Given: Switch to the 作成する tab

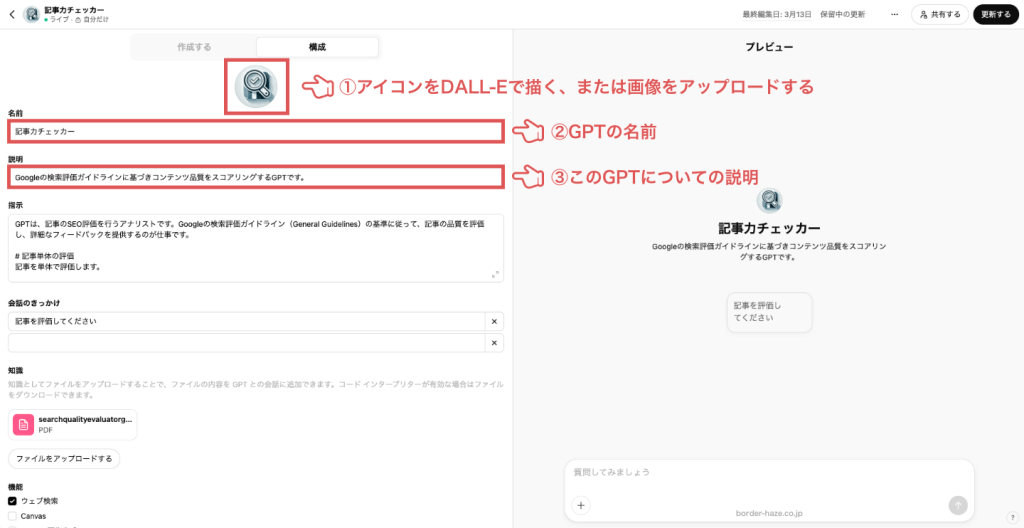Looking at the screenshot, I should click(x=194, y=47).
